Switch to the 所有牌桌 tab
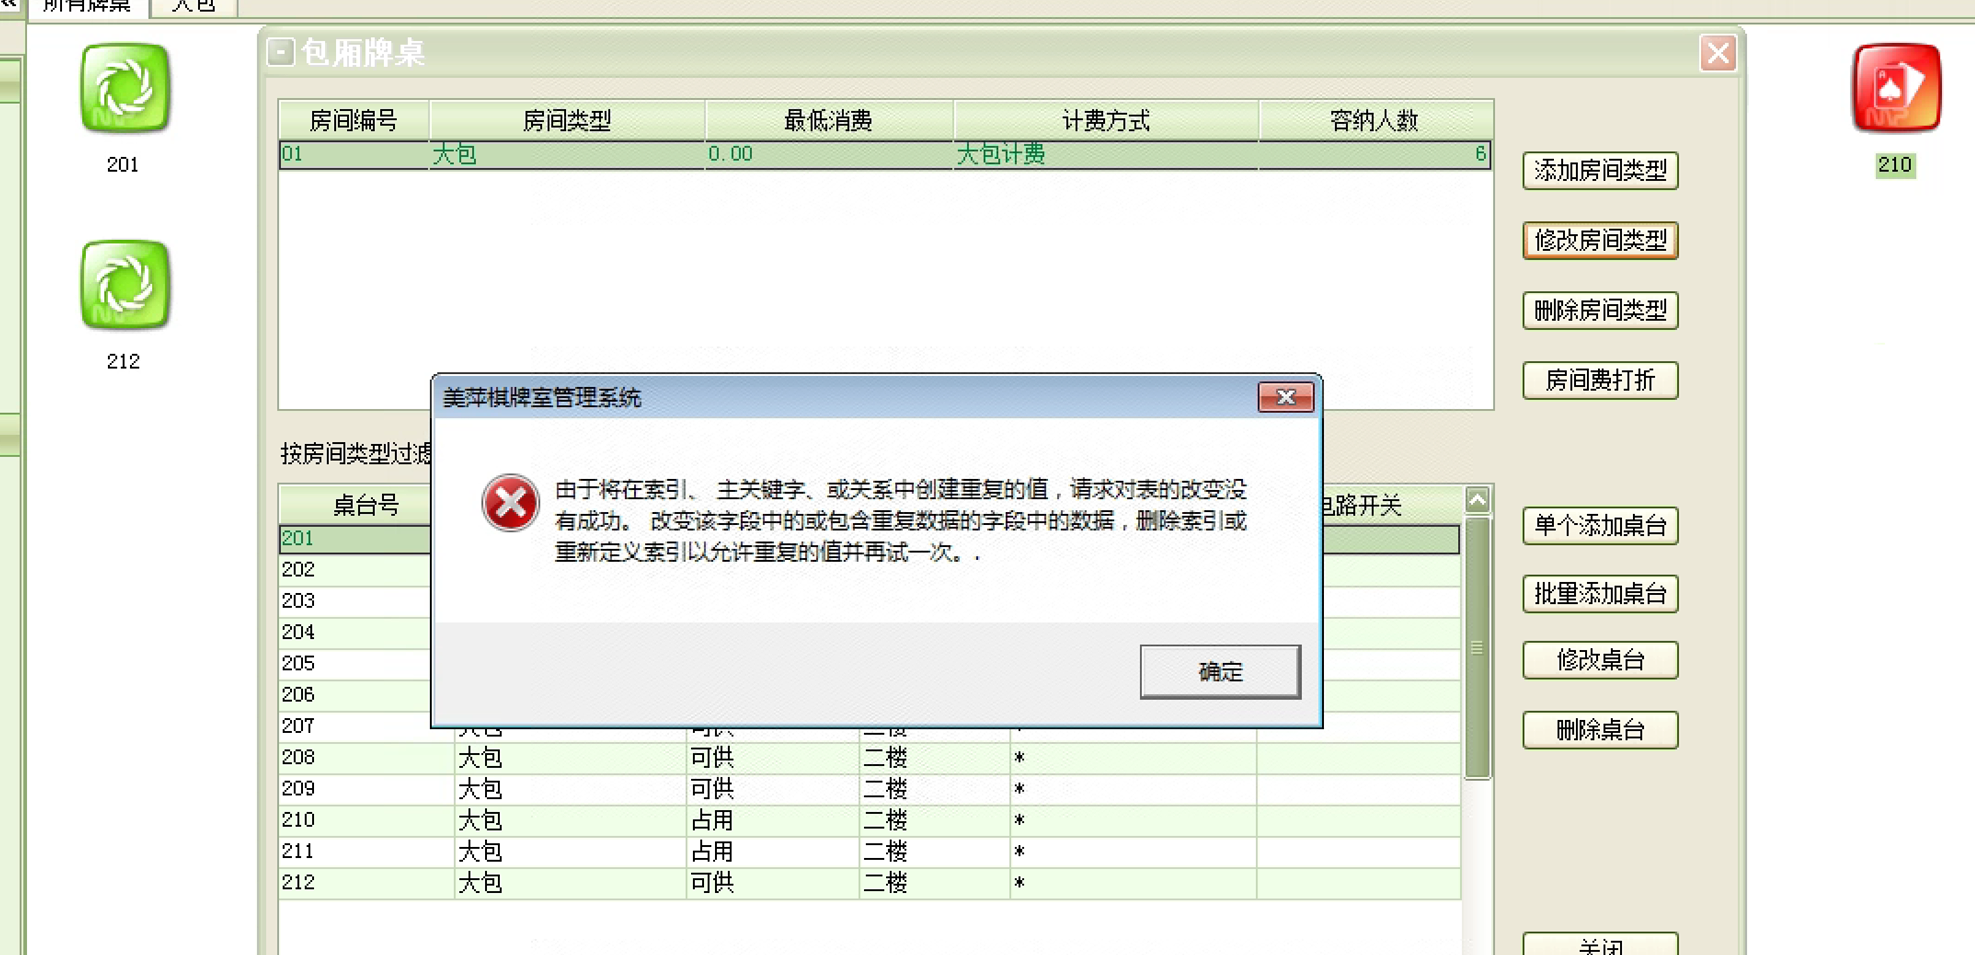The image size is (1975, 955). [87, 6]
